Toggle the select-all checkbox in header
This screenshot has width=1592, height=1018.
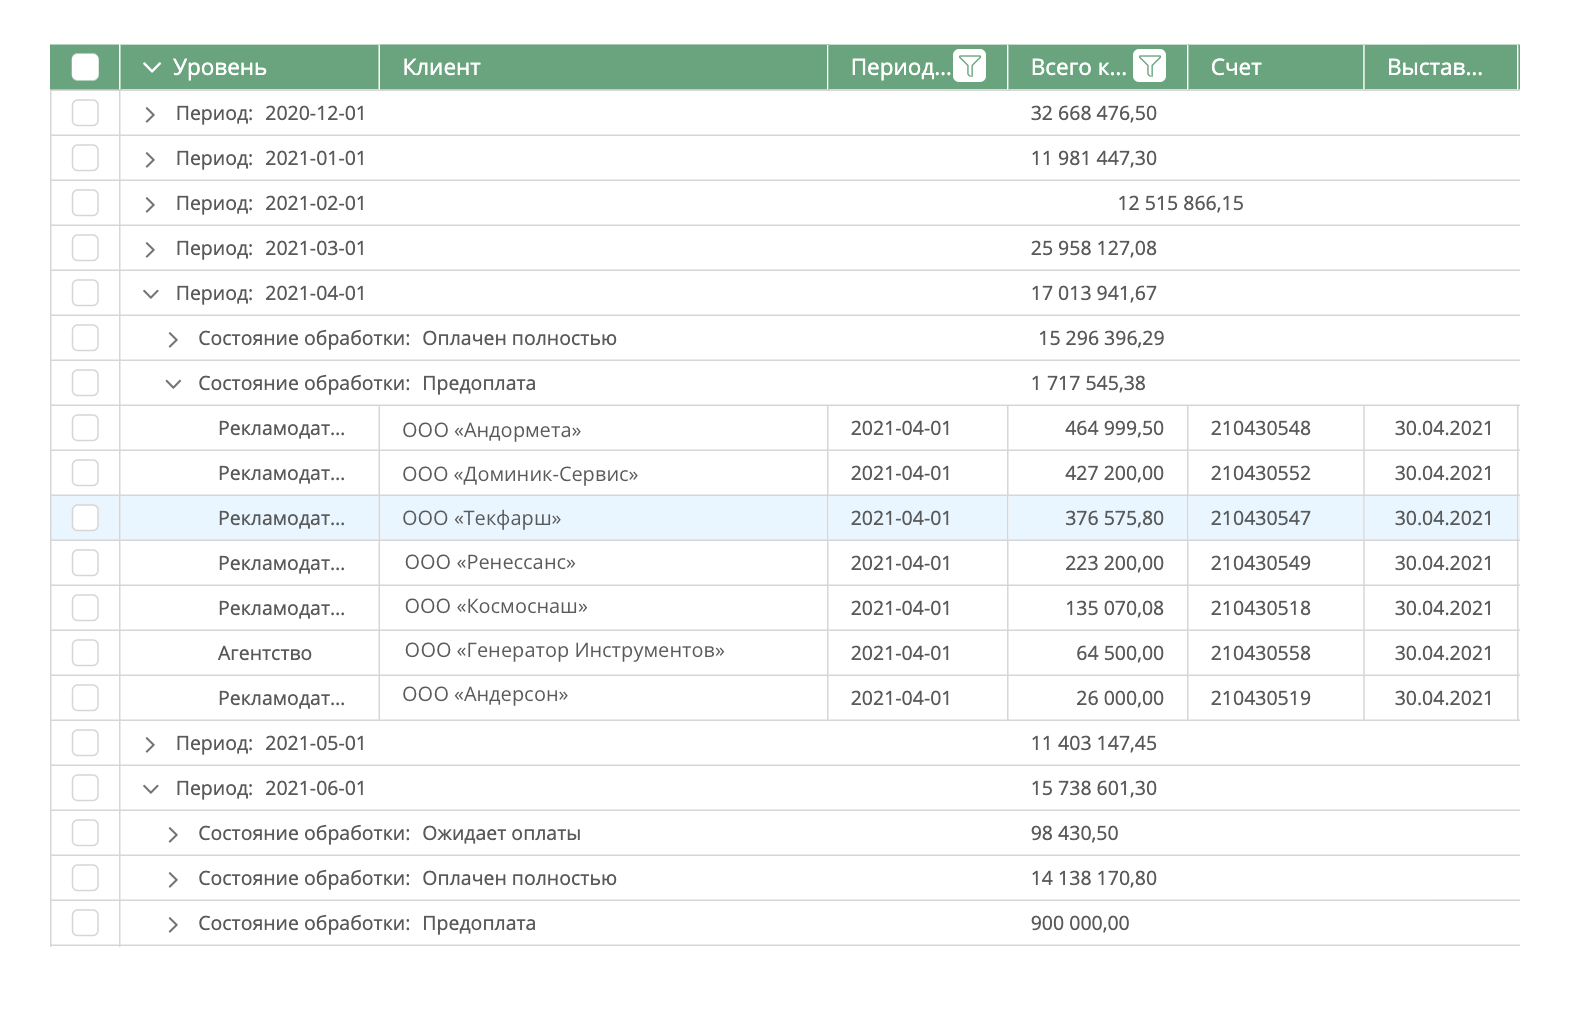pyautogui.click(x=86, y=68)
